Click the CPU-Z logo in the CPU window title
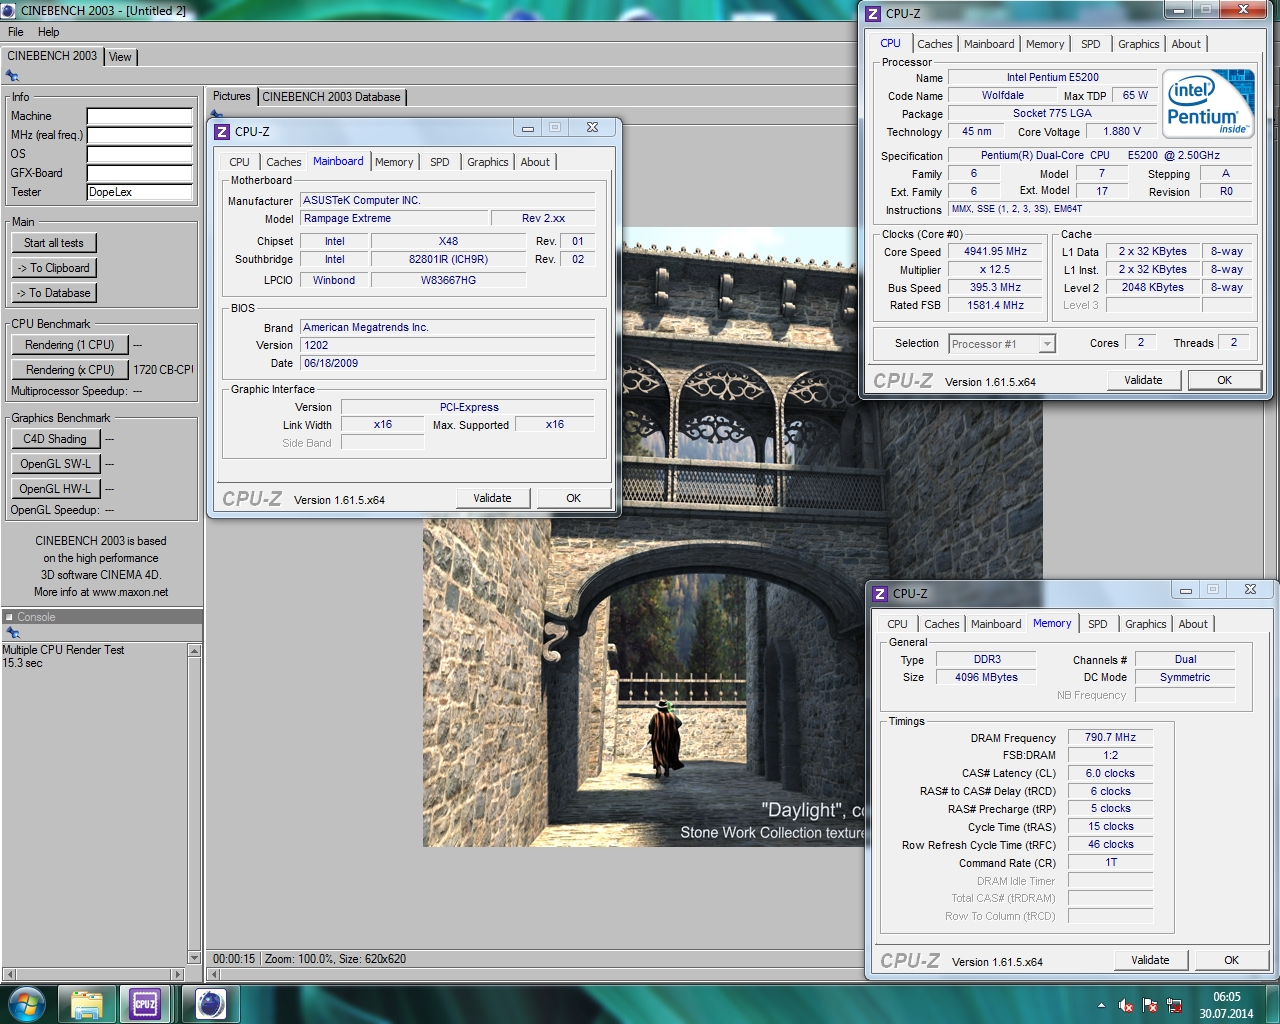This screenshot has height=1024, width=1280. (873, 13)
